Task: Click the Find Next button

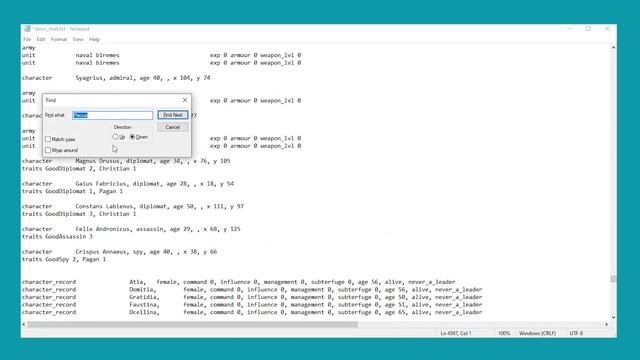Action: pos(173,115)
